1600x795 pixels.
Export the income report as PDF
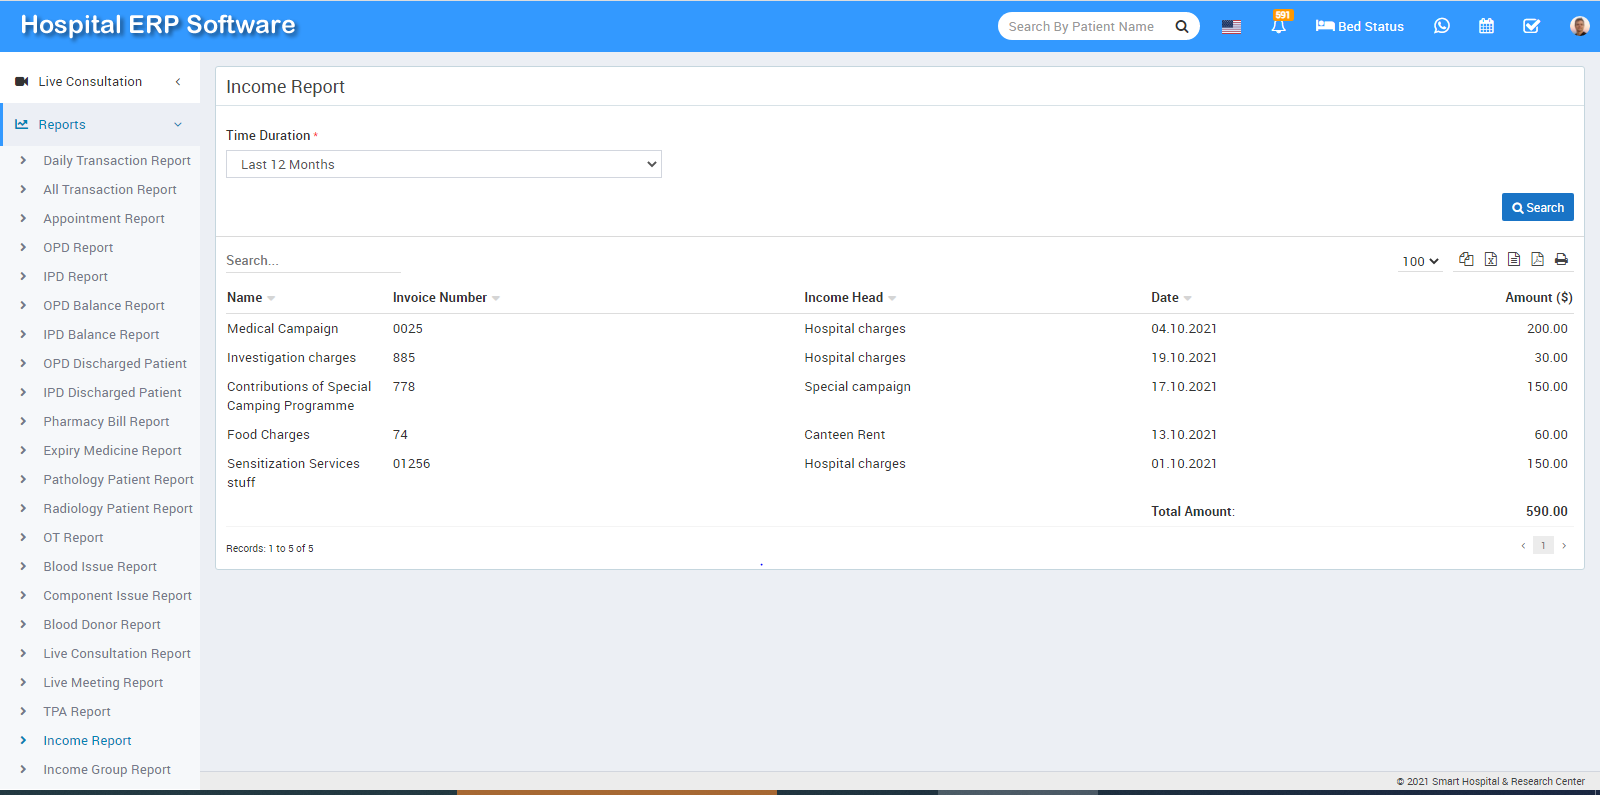click(1537, 259)
